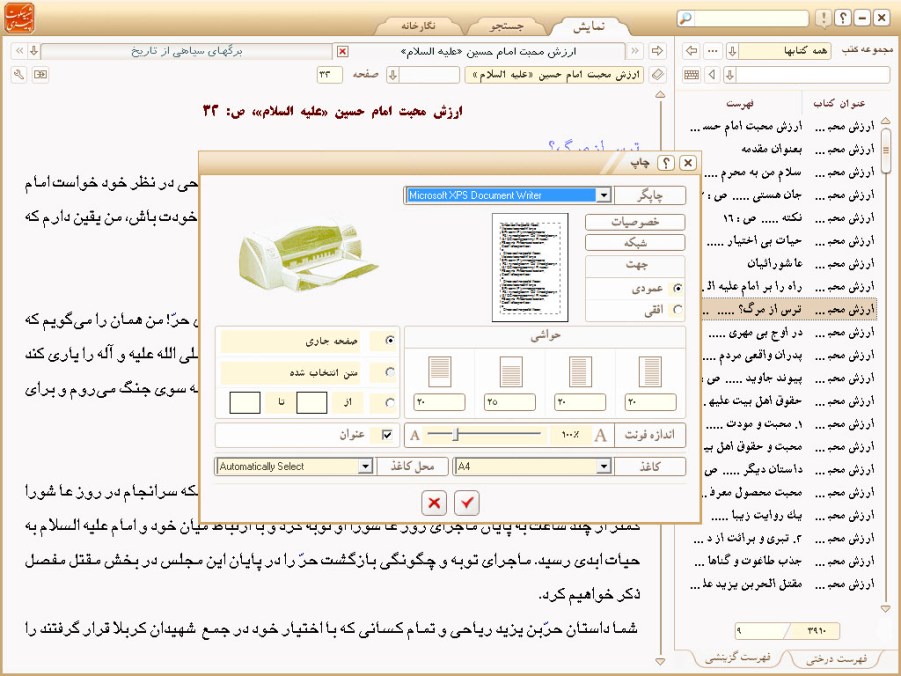Click the magnifier icon in the top search box
The height and width of the screenshot is (676, 901).
coord(685,18)
